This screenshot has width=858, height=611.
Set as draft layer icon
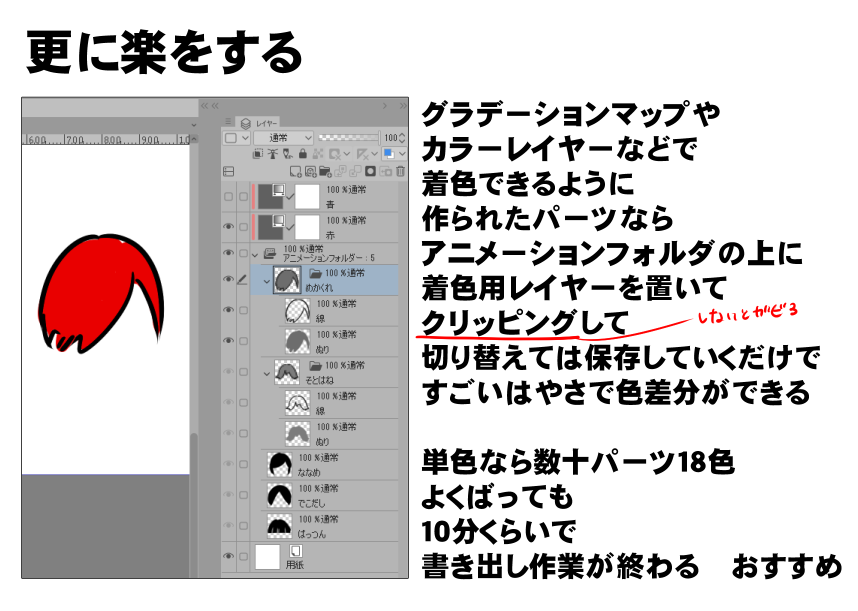287,154
